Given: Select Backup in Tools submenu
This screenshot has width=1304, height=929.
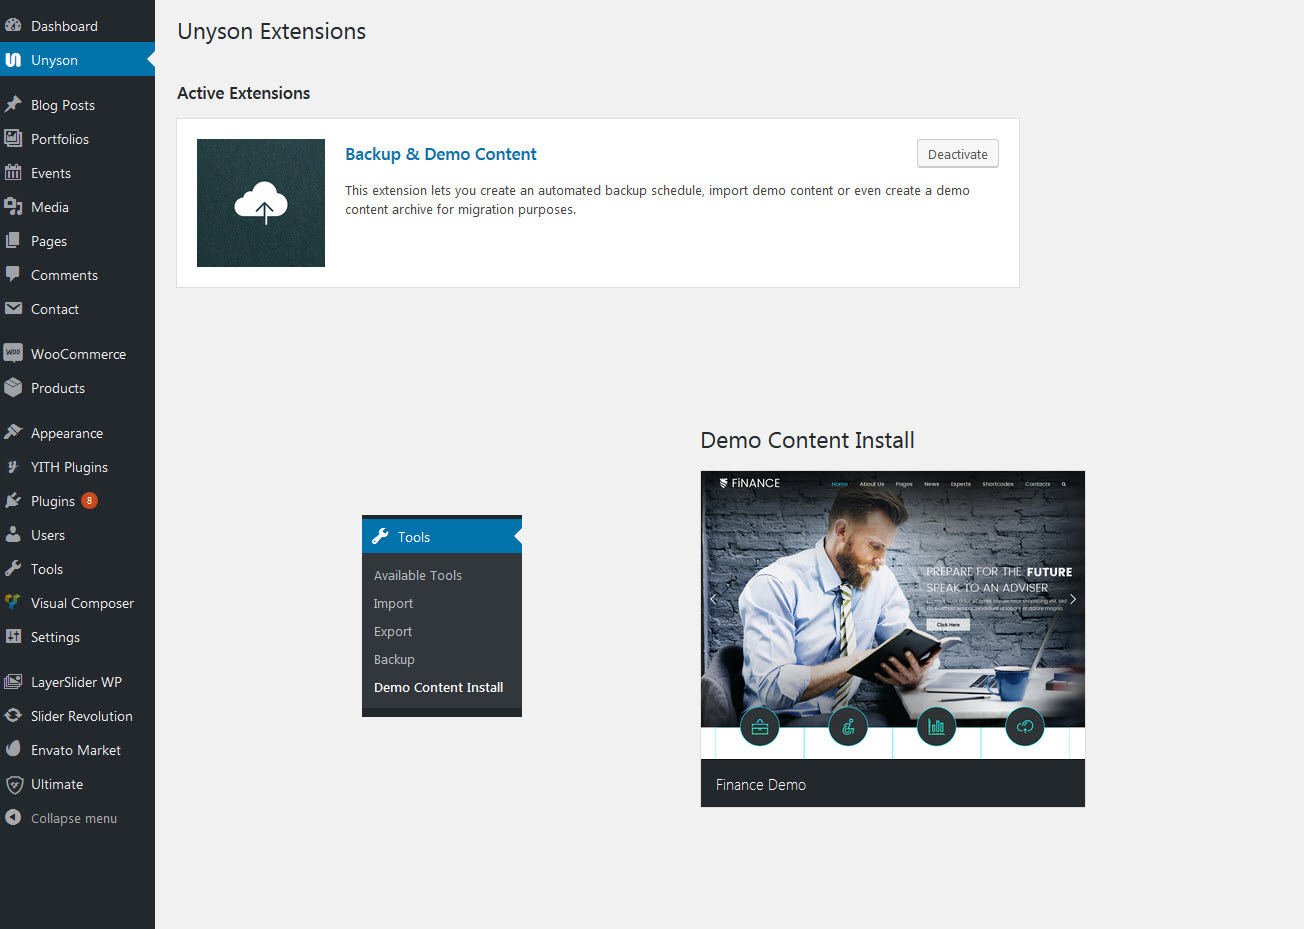Looking at the screenshot, I should (394, 659).
